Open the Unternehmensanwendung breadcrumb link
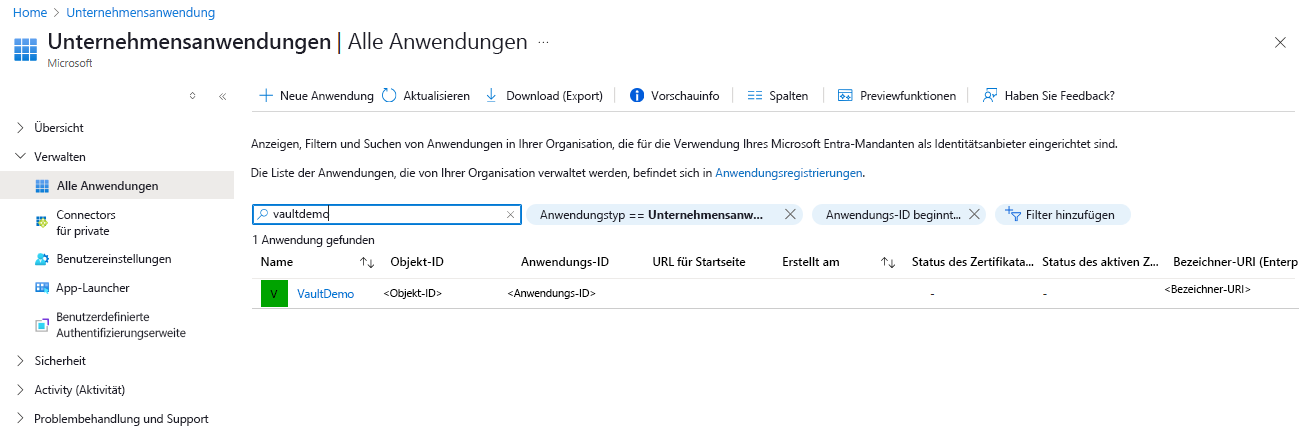The height and width of the screenshot is (445, 1299). 141,13
